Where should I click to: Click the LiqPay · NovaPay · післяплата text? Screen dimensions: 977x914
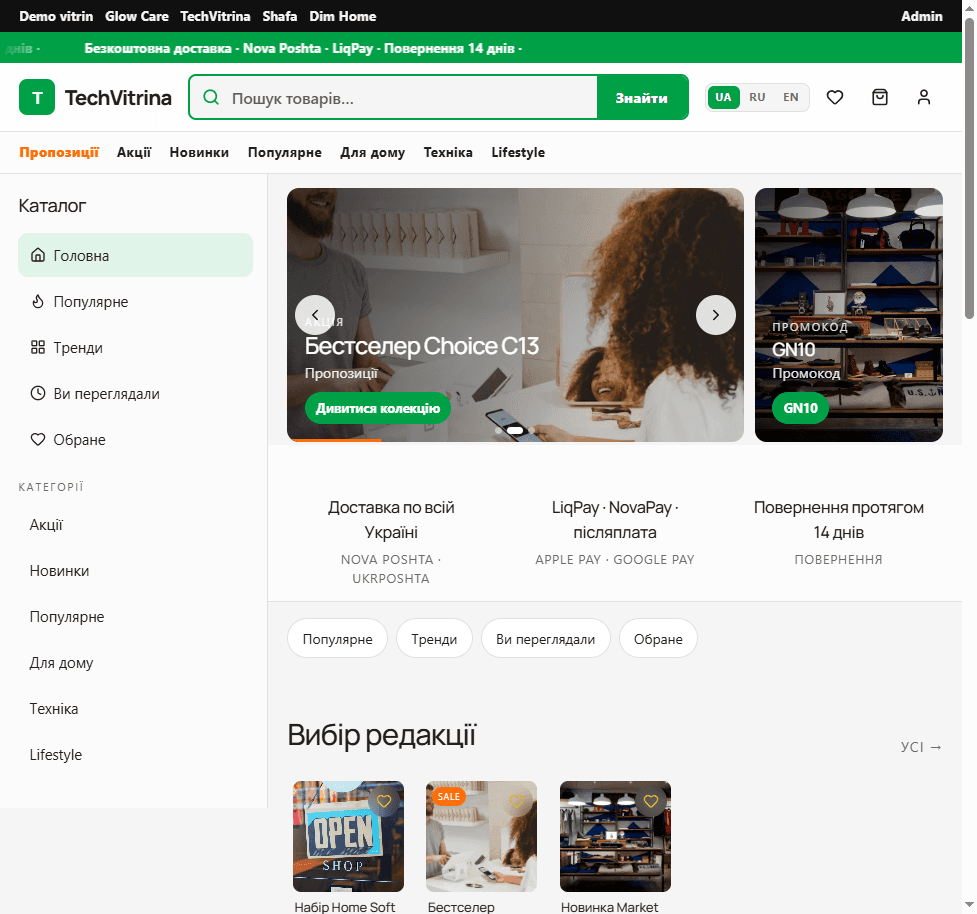coord(614,520)
